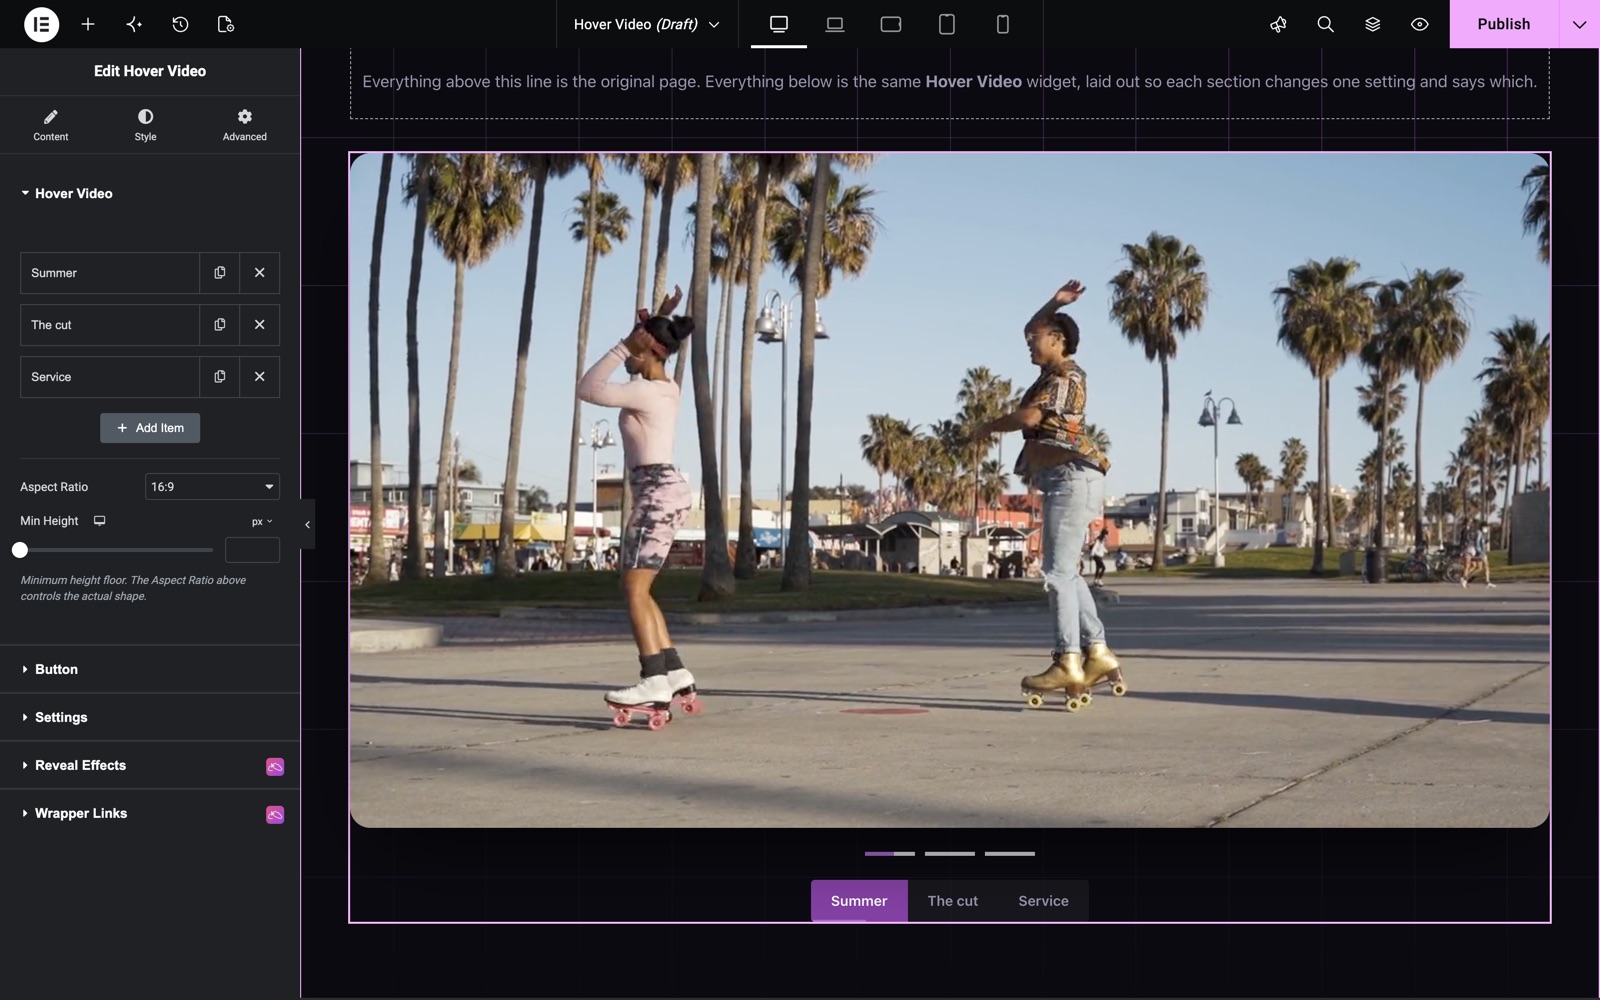Expand the Settings section
Image resolution: width=1600 pixels, height=1000 pixels.
(150, 717)
